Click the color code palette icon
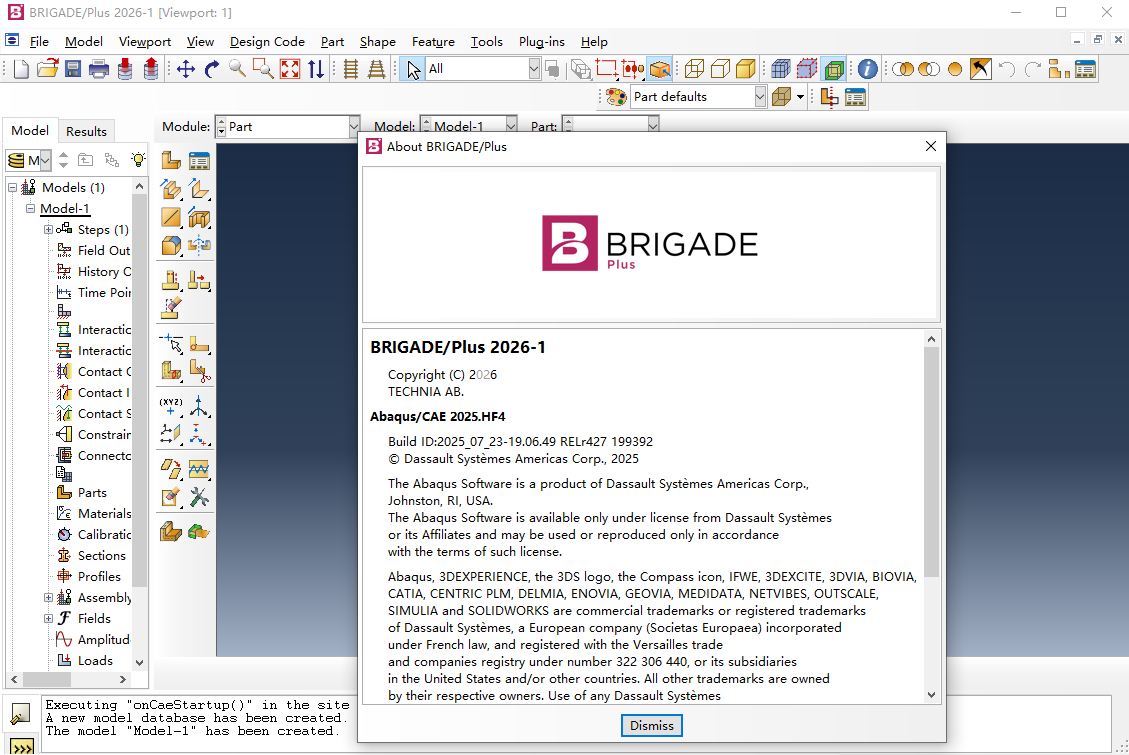The width and height of the screenshot is (1129, 755). coord(616,97)
